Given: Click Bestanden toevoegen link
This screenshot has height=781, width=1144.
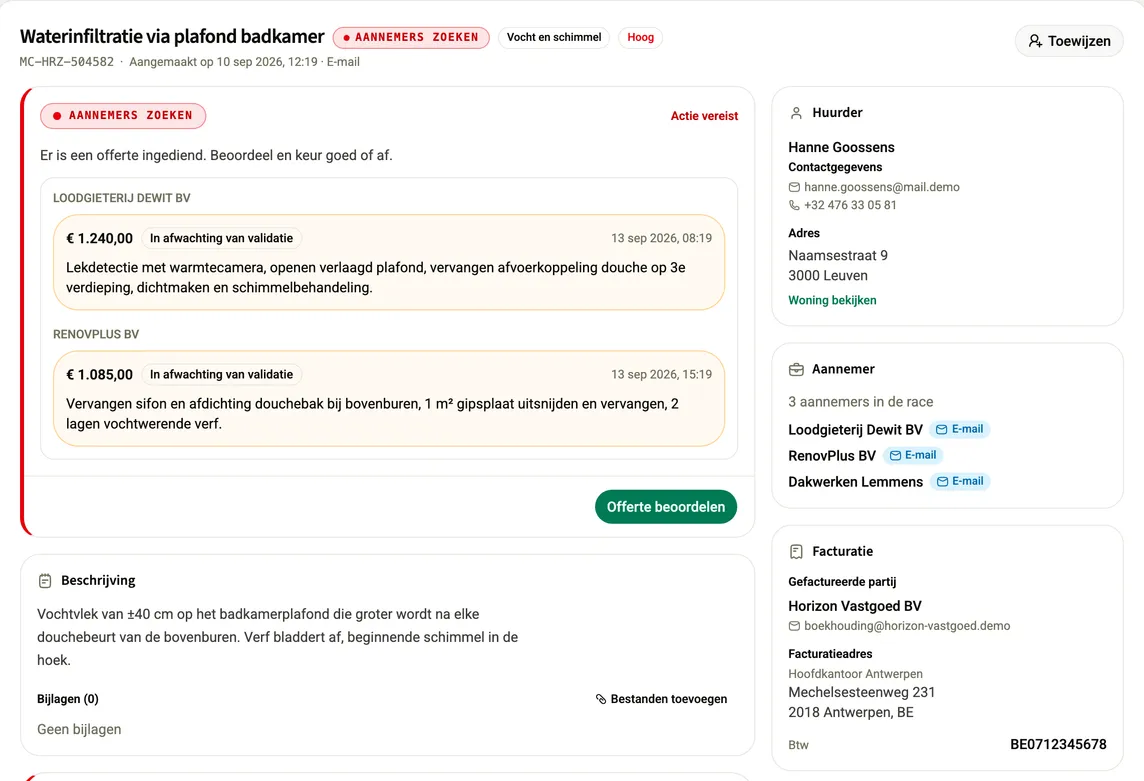Looking at the screenshot, I should click(x=661, y=699).
